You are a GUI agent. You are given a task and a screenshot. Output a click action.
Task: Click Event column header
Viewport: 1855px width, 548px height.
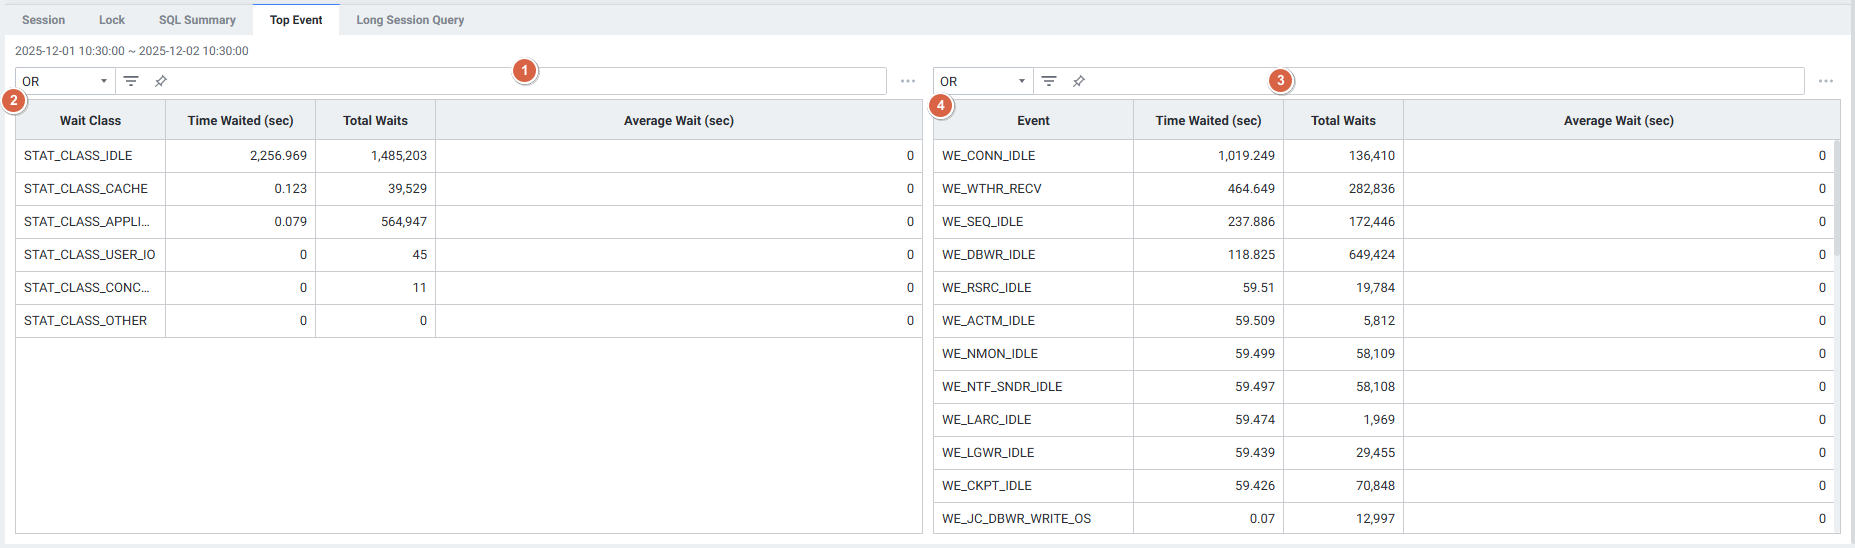click(x=1033, y=120)
